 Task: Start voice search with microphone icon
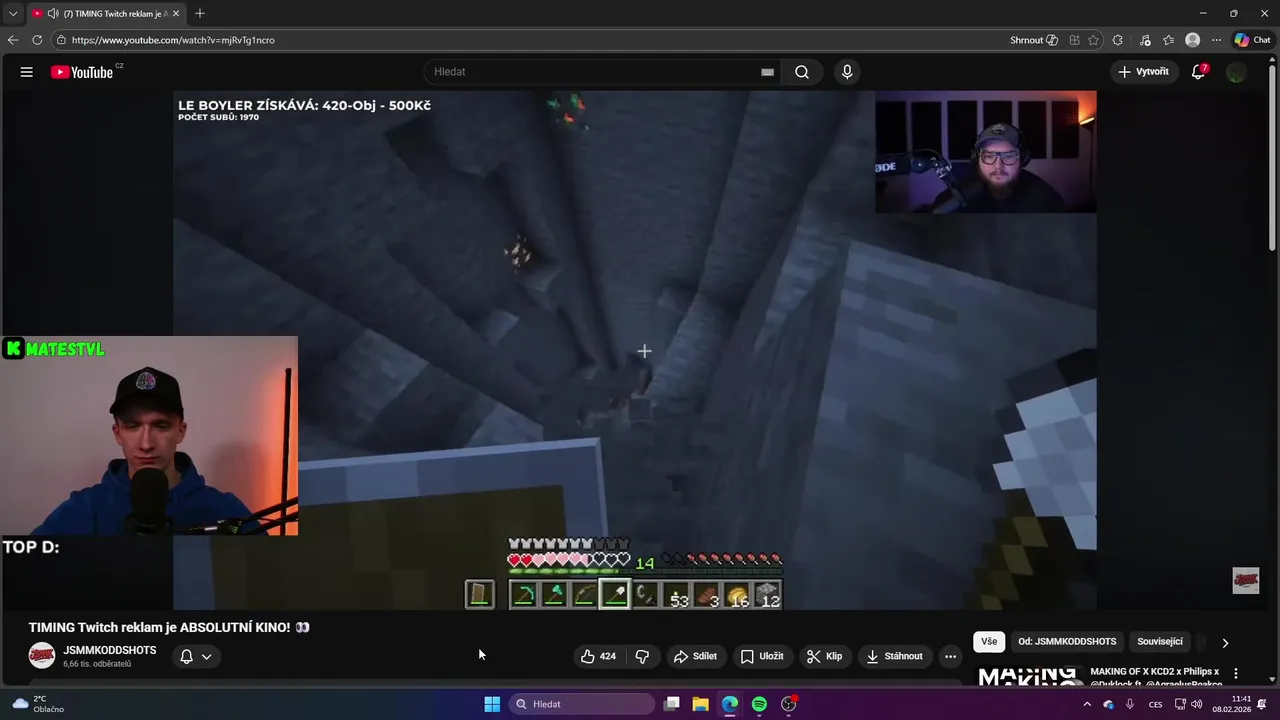[847, 72]
